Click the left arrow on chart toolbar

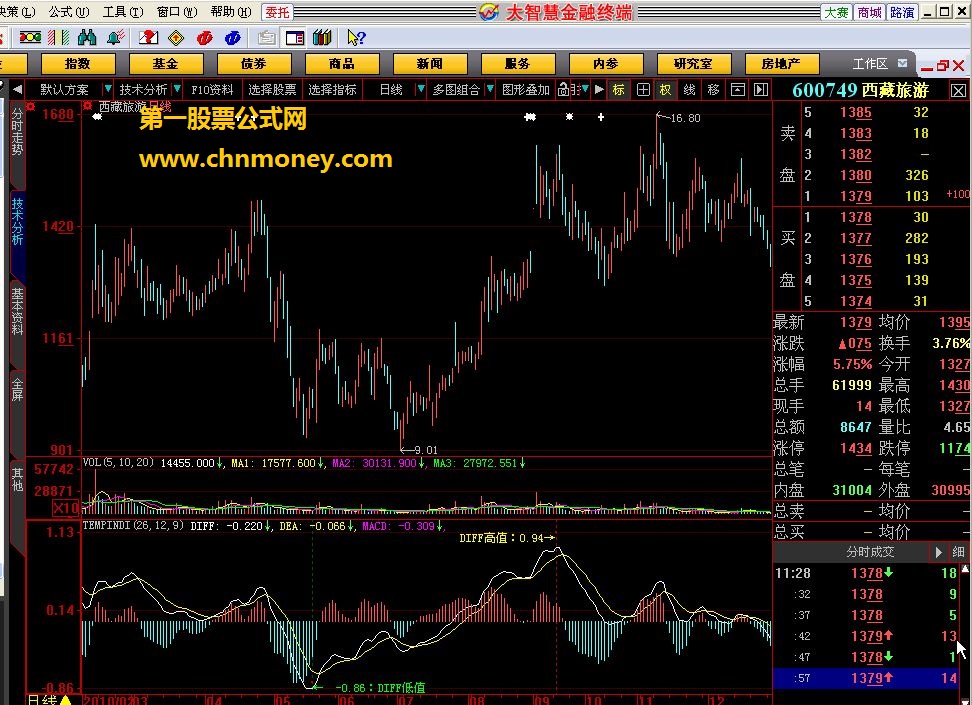pos(17,90)
